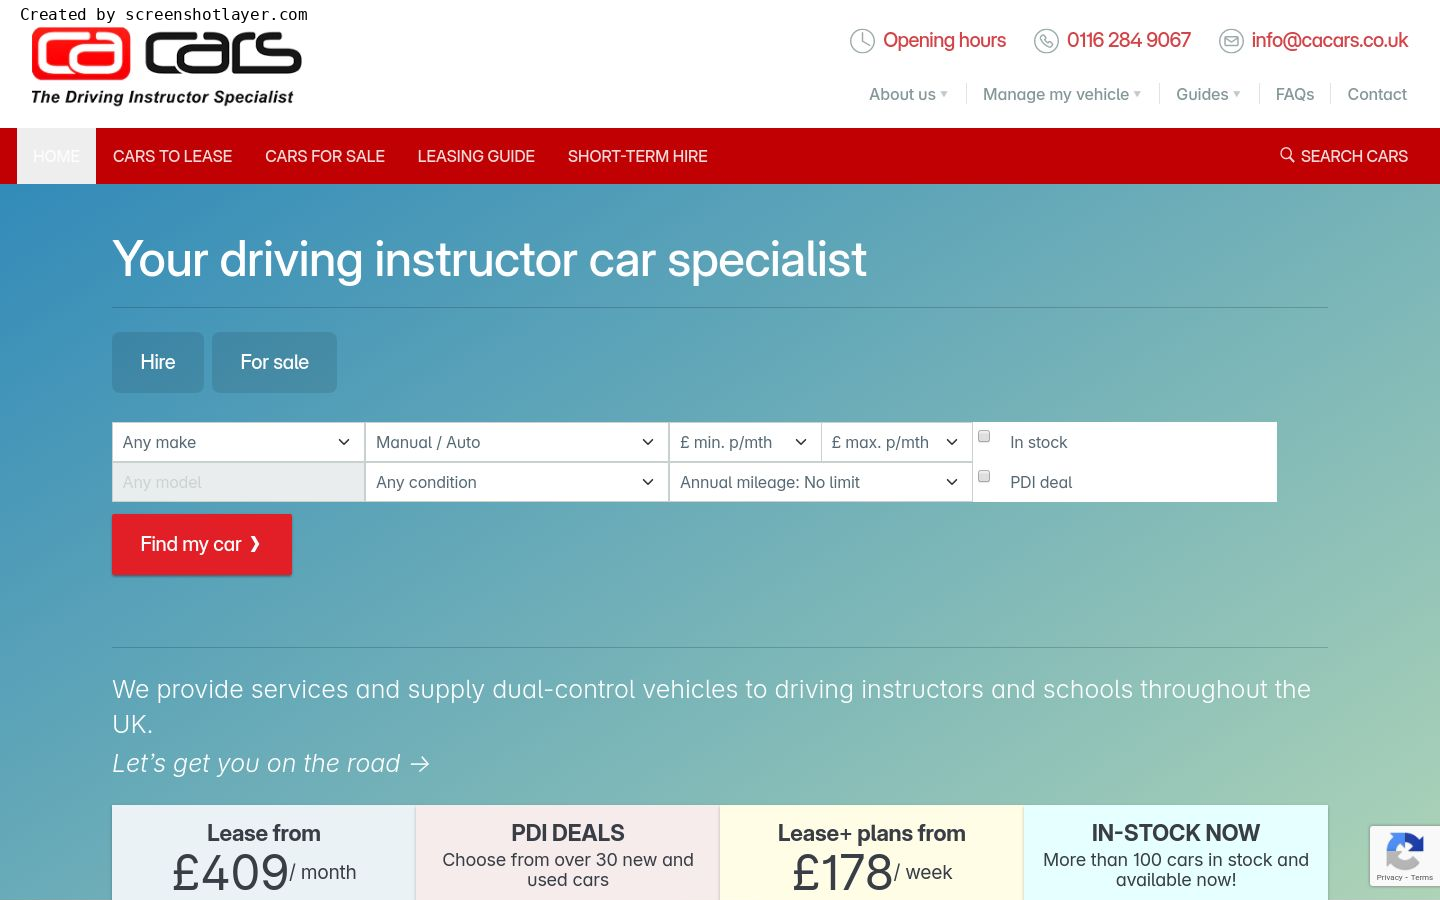Open the Annual mileage dropdown
This screenshot has width=1440, height=900.
pos(819,482)
